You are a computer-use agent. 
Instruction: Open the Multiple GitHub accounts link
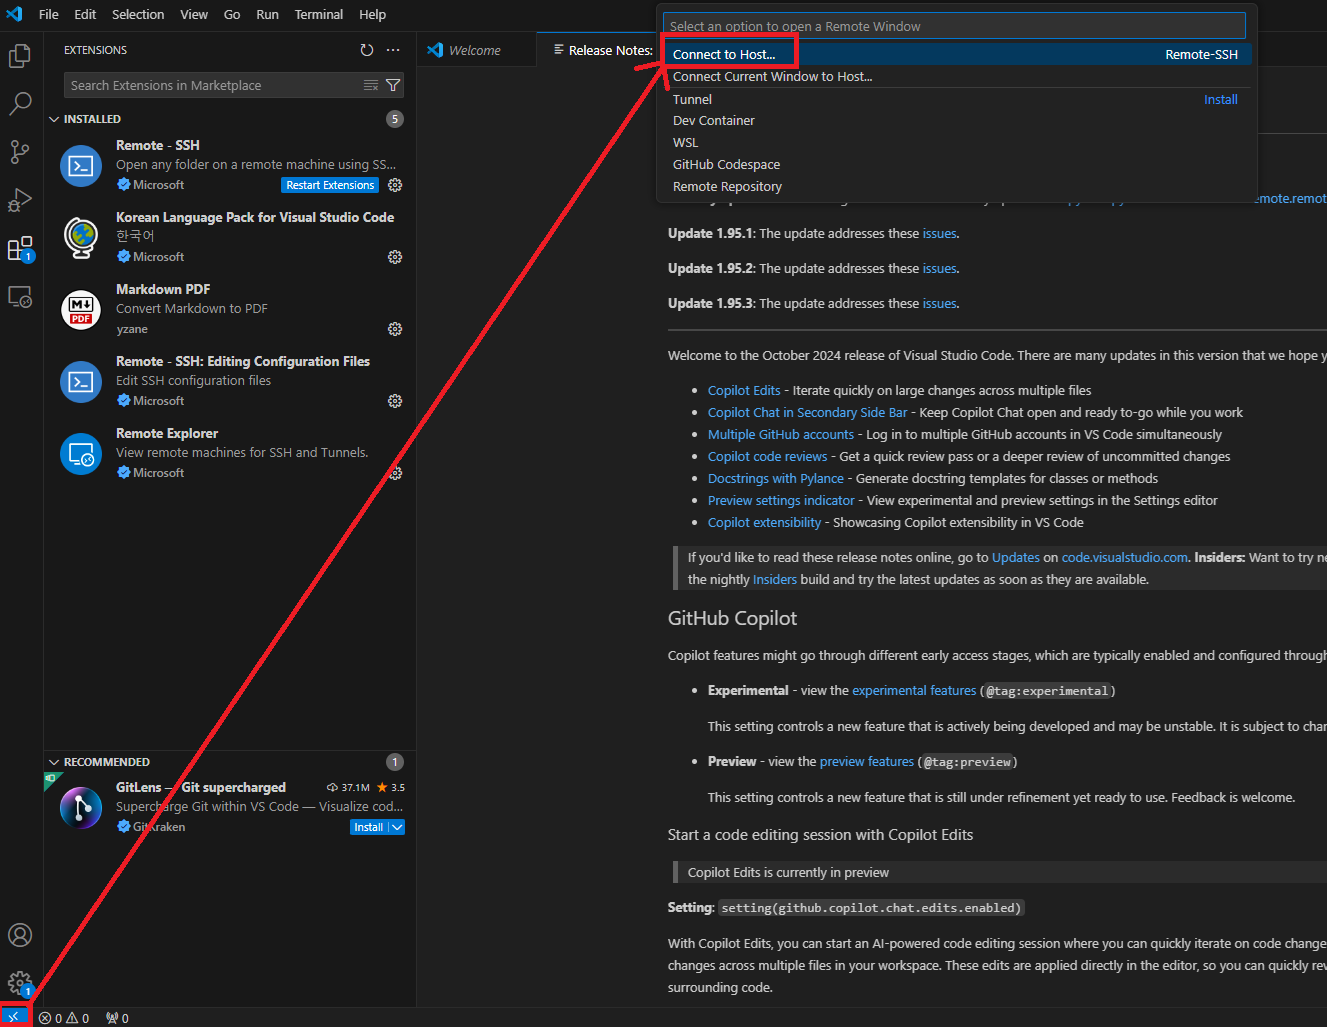click(781, 434)
